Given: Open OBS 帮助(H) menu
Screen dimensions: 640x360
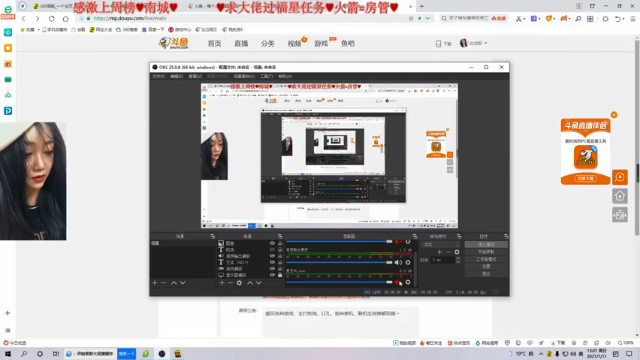Looking at the screenshot, I should 285,76.
